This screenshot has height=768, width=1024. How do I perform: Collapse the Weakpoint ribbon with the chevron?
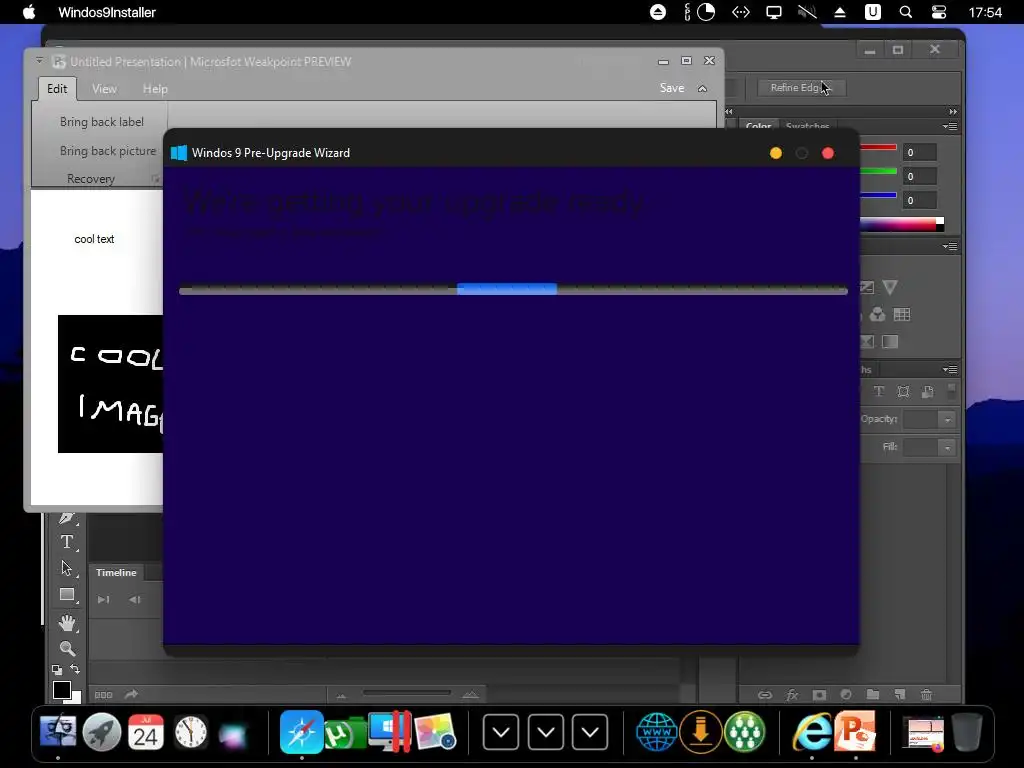[703, 88]
